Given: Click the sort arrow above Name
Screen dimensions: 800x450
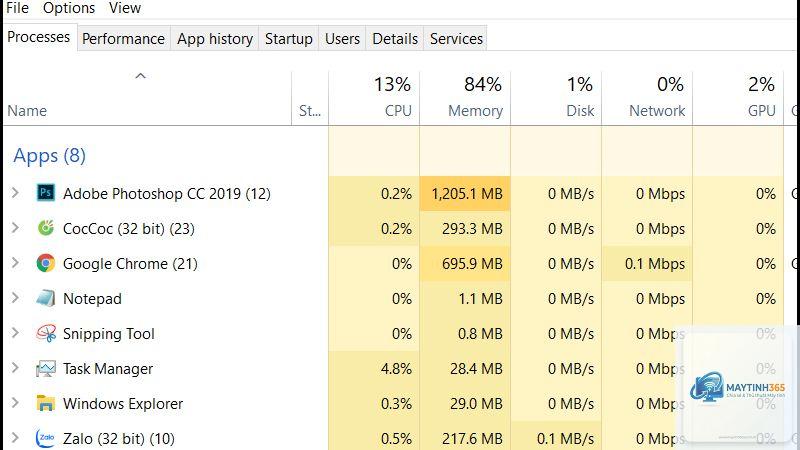Looking at the screenshot, I should coord(140,76).
